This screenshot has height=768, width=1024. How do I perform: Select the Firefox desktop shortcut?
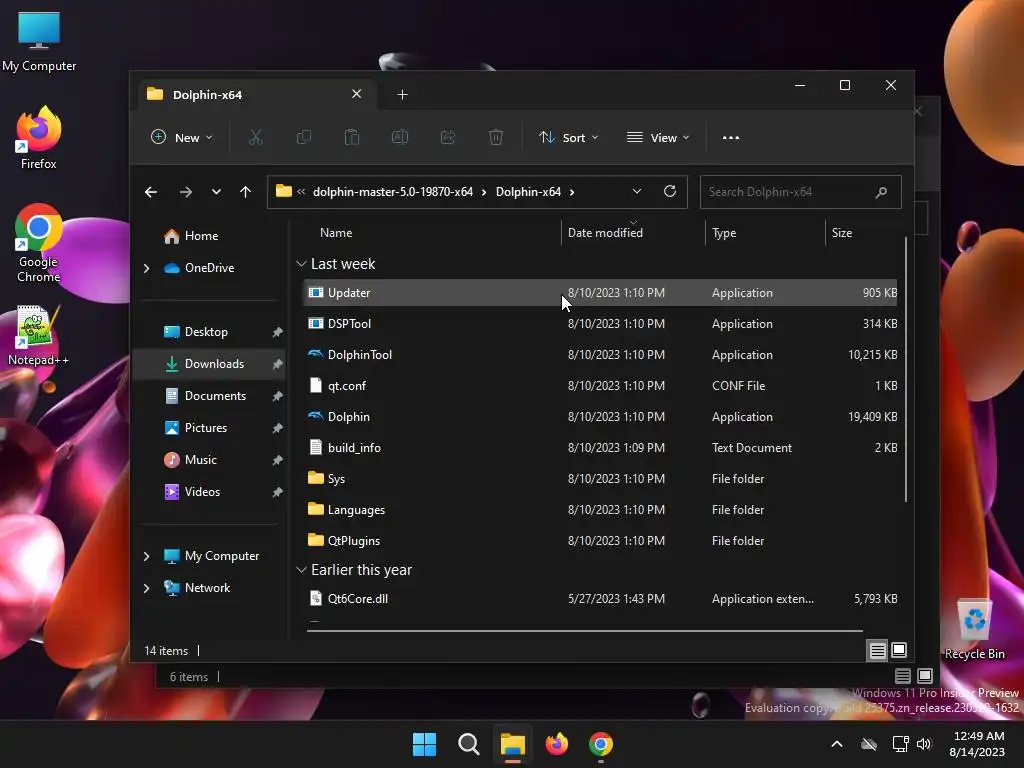tap(39, 138)
